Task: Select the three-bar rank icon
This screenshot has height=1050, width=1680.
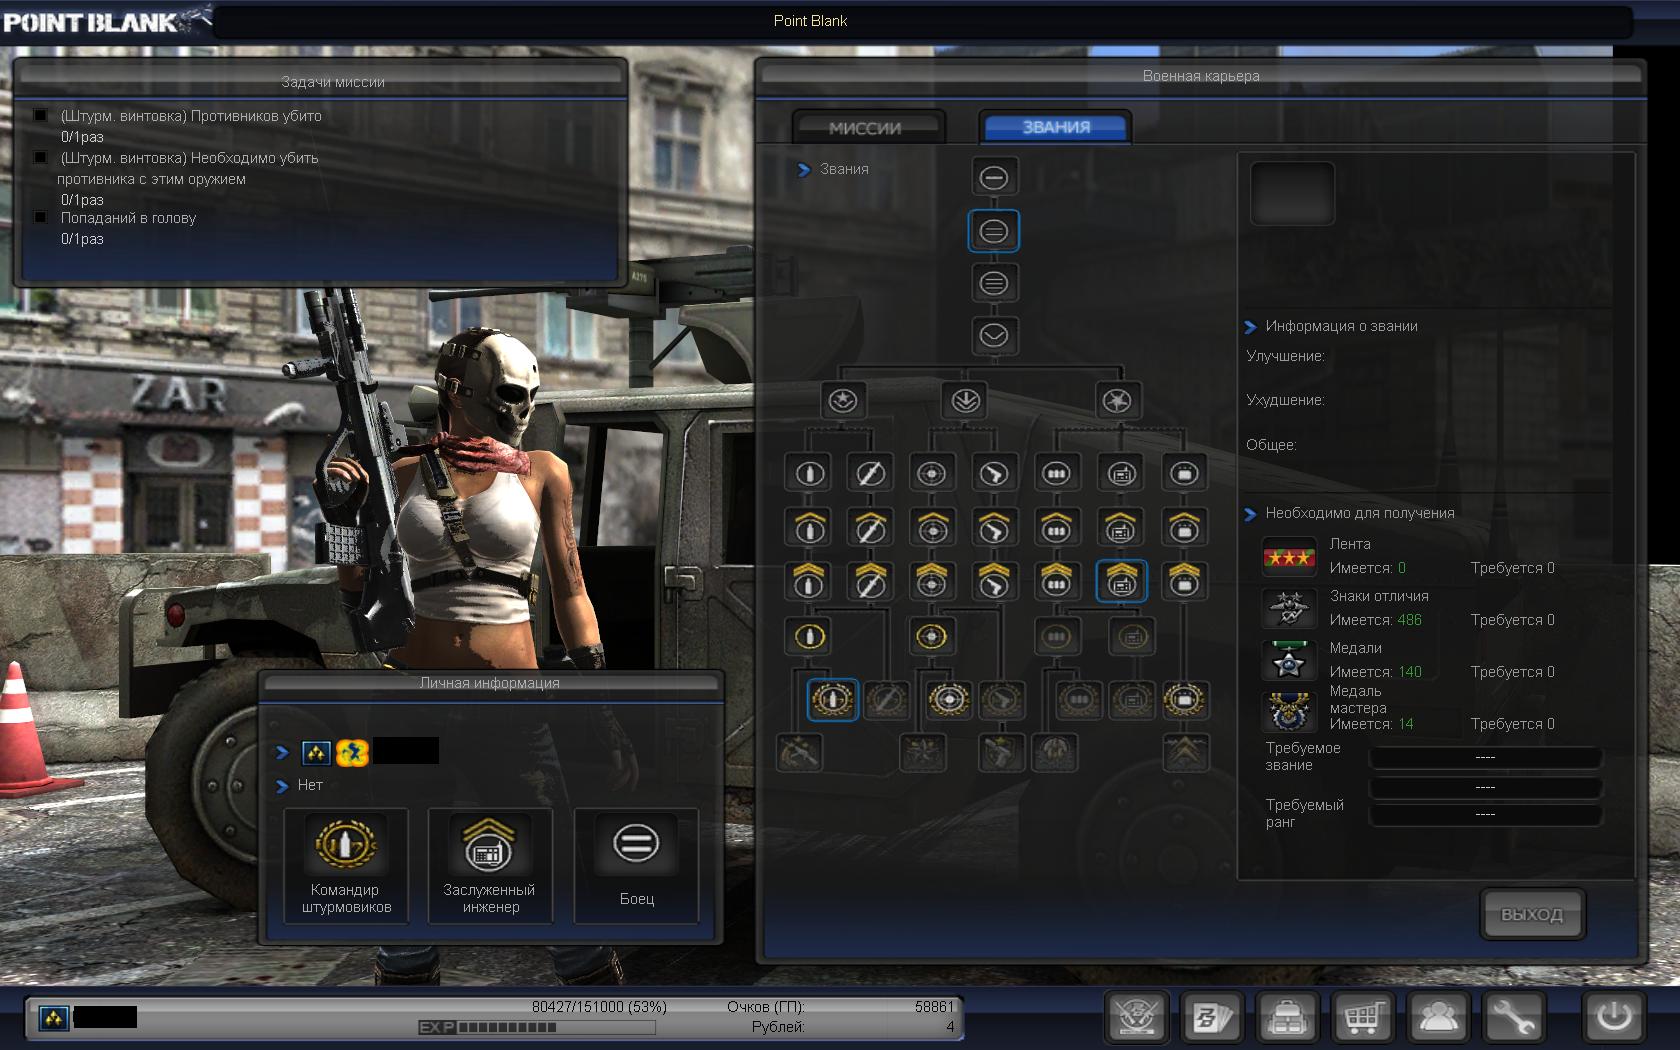Action: pos(993,283)
